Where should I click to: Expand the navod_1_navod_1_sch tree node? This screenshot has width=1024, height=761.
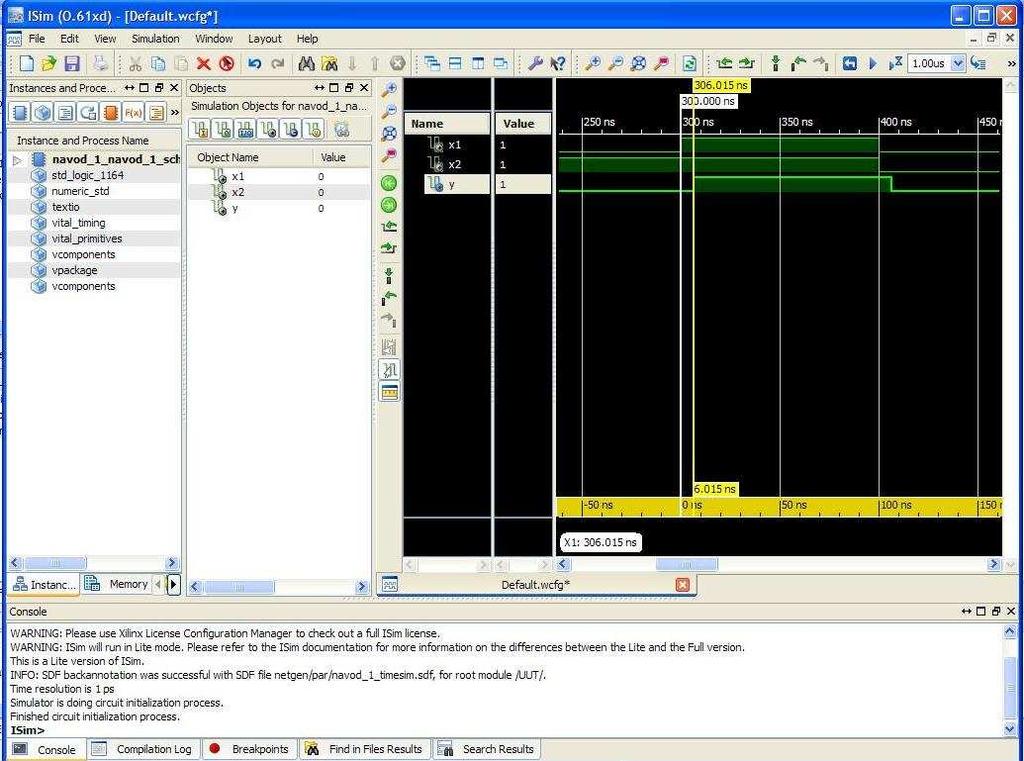click(18, 159)
